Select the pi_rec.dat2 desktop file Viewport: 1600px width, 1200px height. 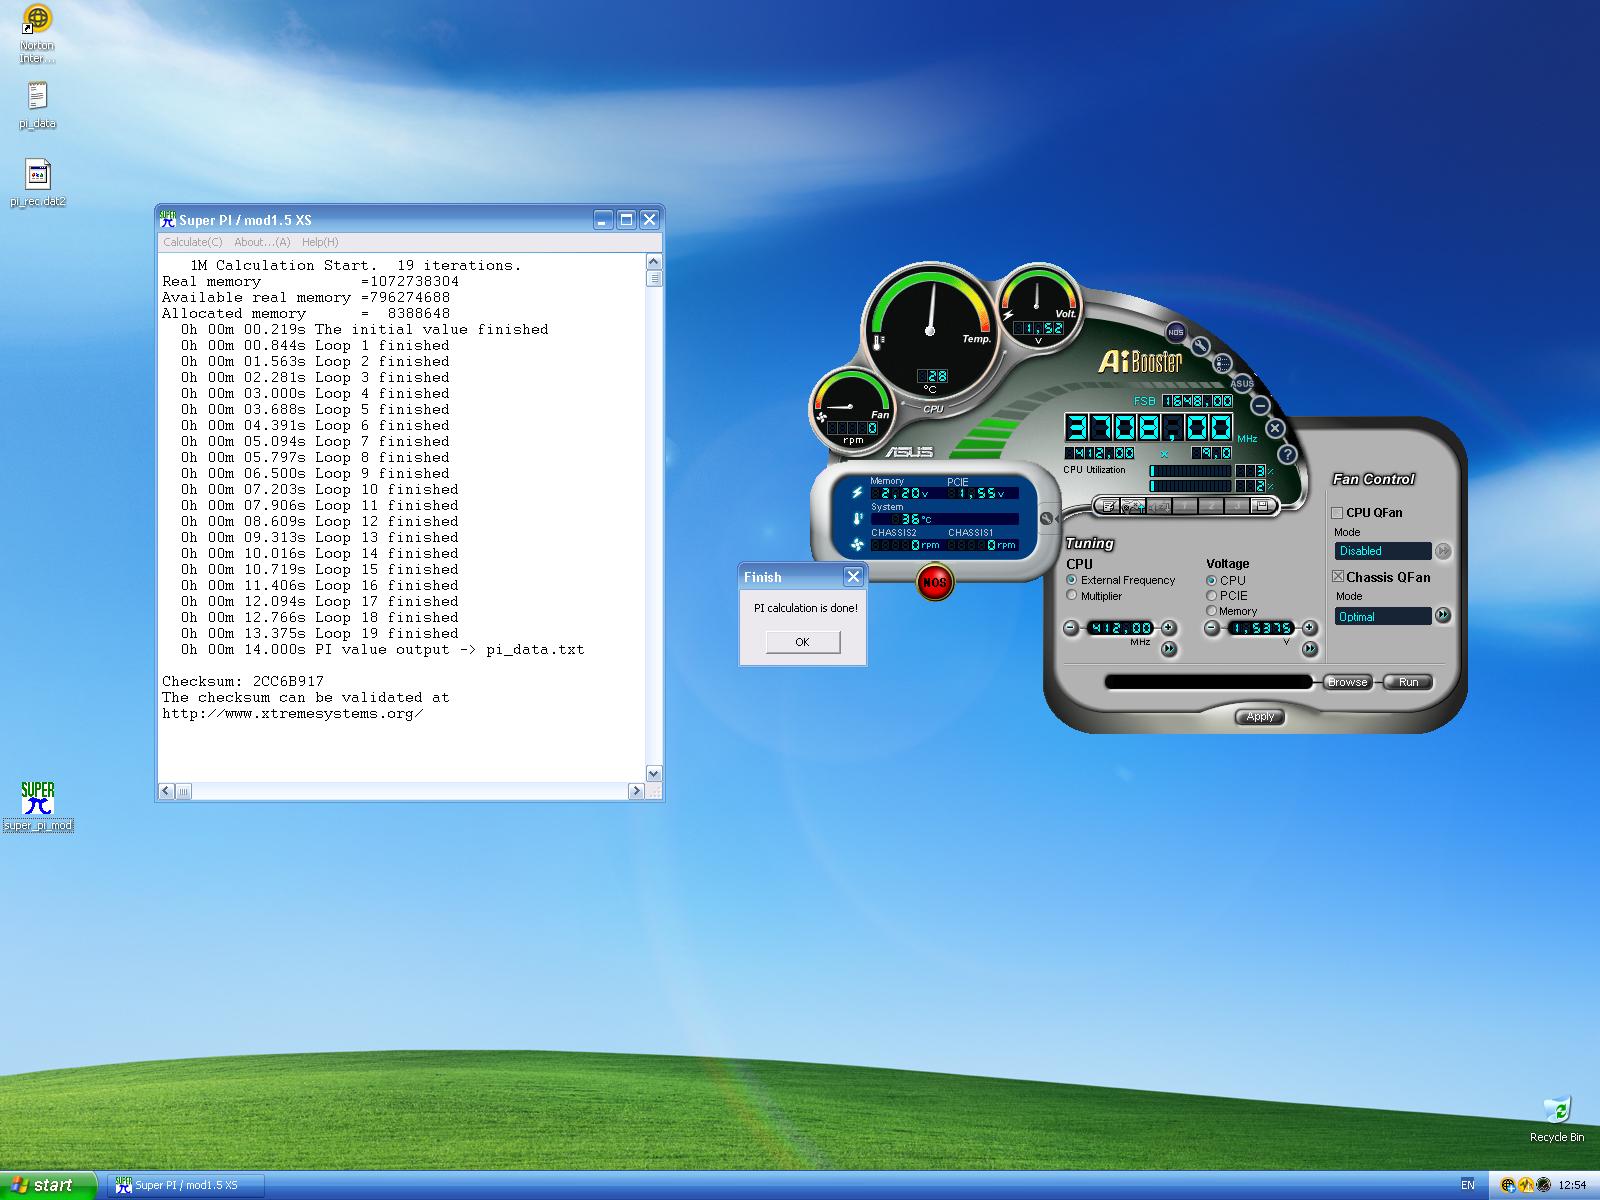pos(37,183)
